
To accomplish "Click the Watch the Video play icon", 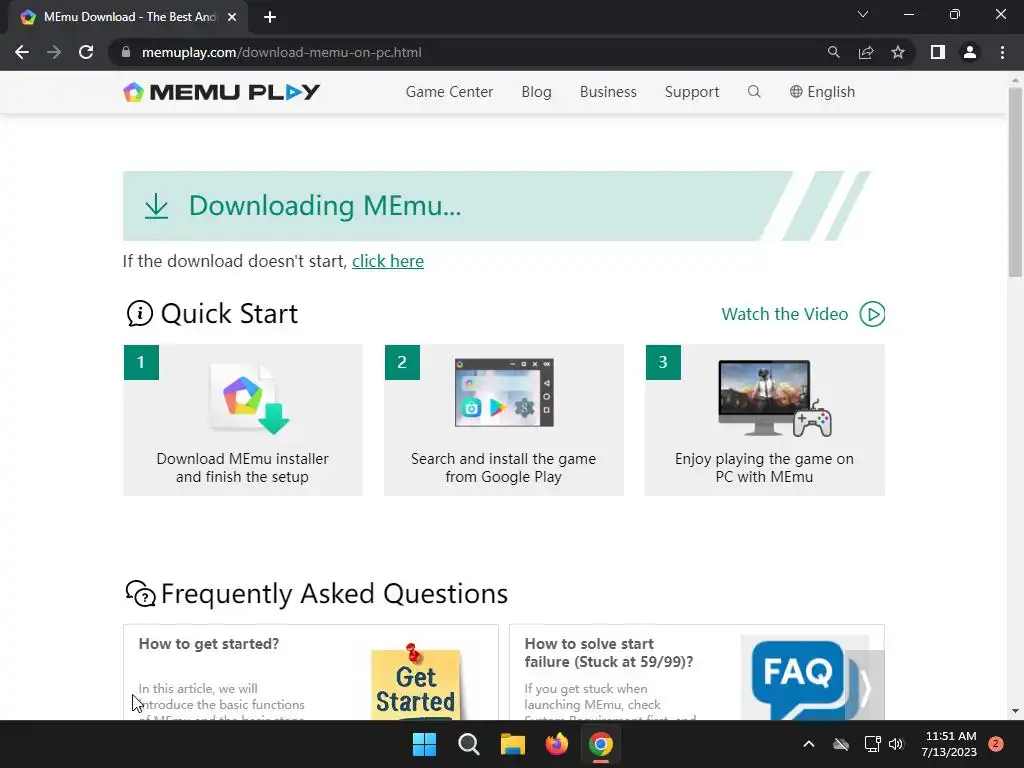I will tap(872, 314).
